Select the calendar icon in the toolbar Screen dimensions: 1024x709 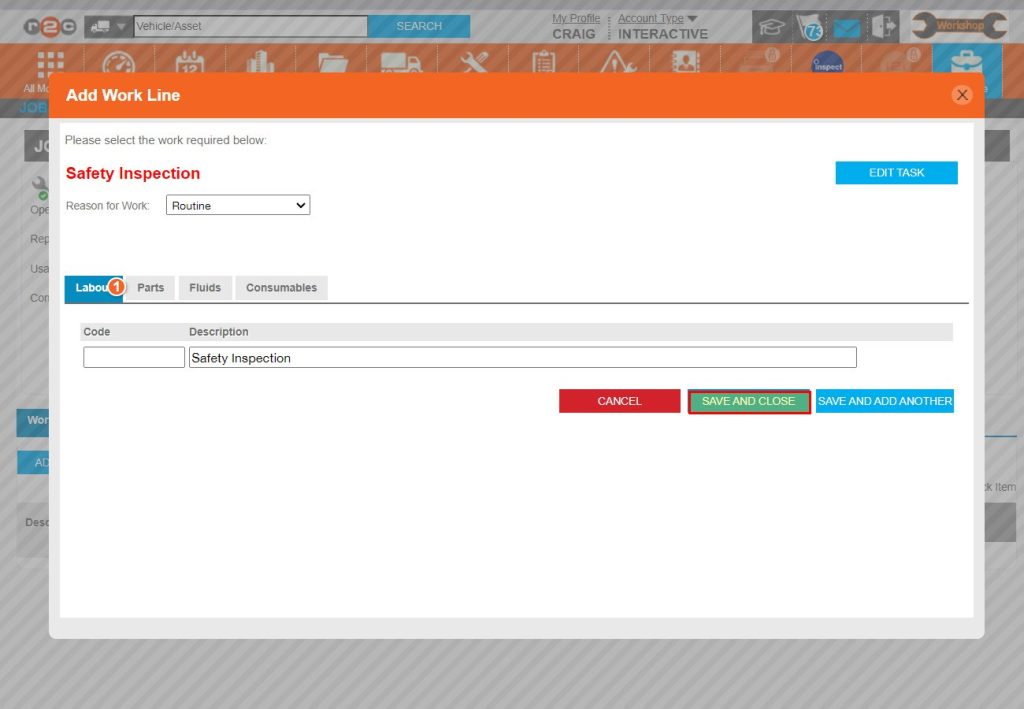coord(190,62)
